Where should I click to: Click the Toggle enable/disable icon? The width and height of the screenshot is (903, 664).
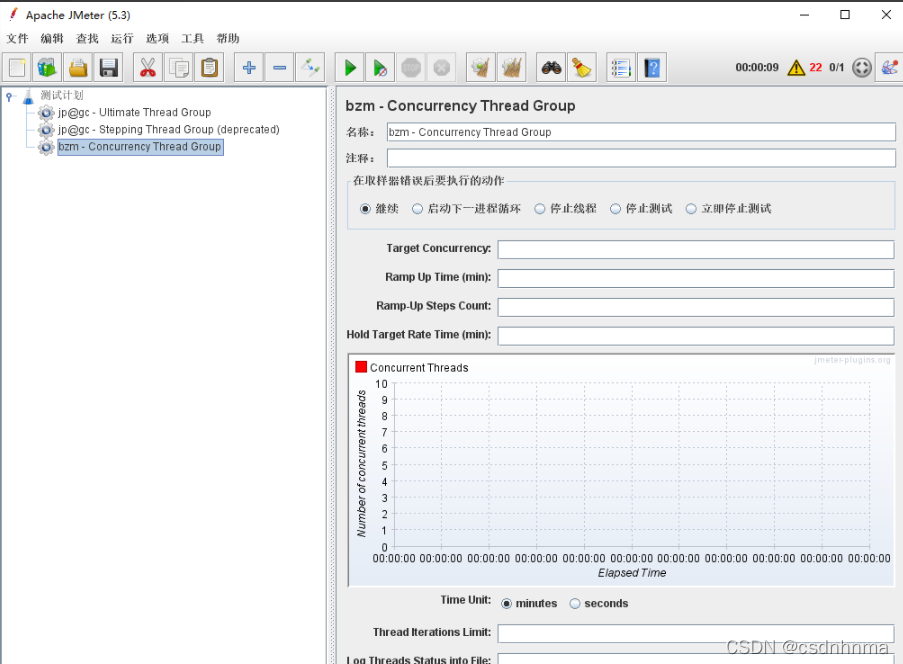coord(310,68)
